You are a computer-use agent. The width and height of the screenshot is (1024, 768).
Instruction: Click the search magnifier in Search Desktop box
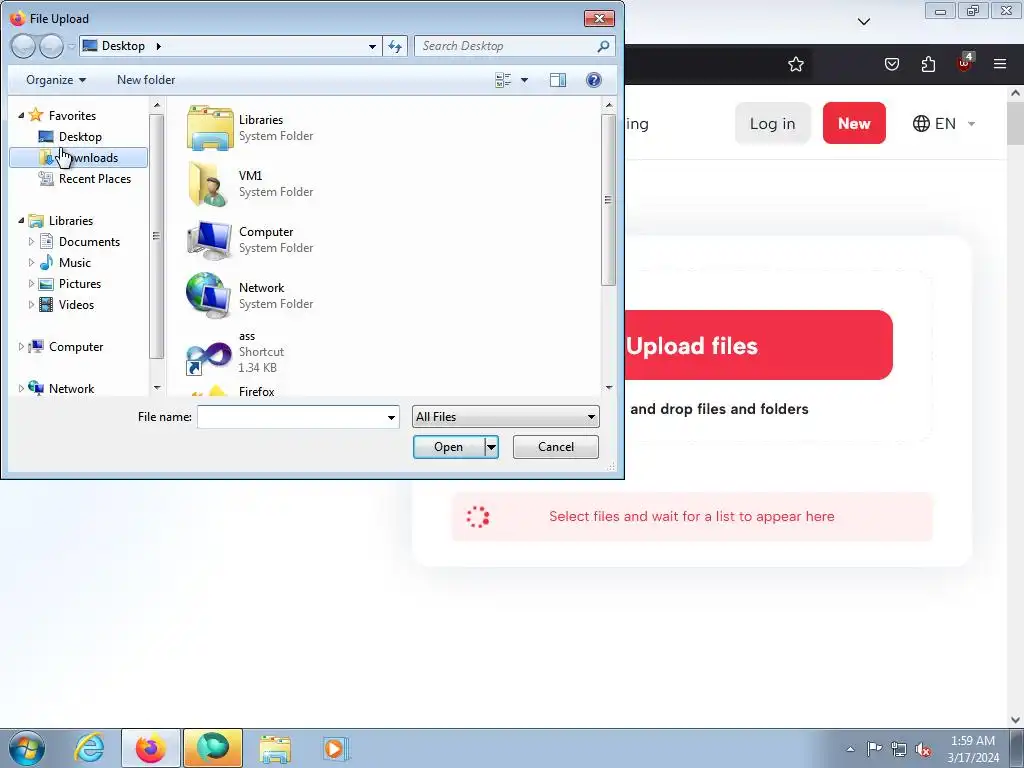(603, 46)
